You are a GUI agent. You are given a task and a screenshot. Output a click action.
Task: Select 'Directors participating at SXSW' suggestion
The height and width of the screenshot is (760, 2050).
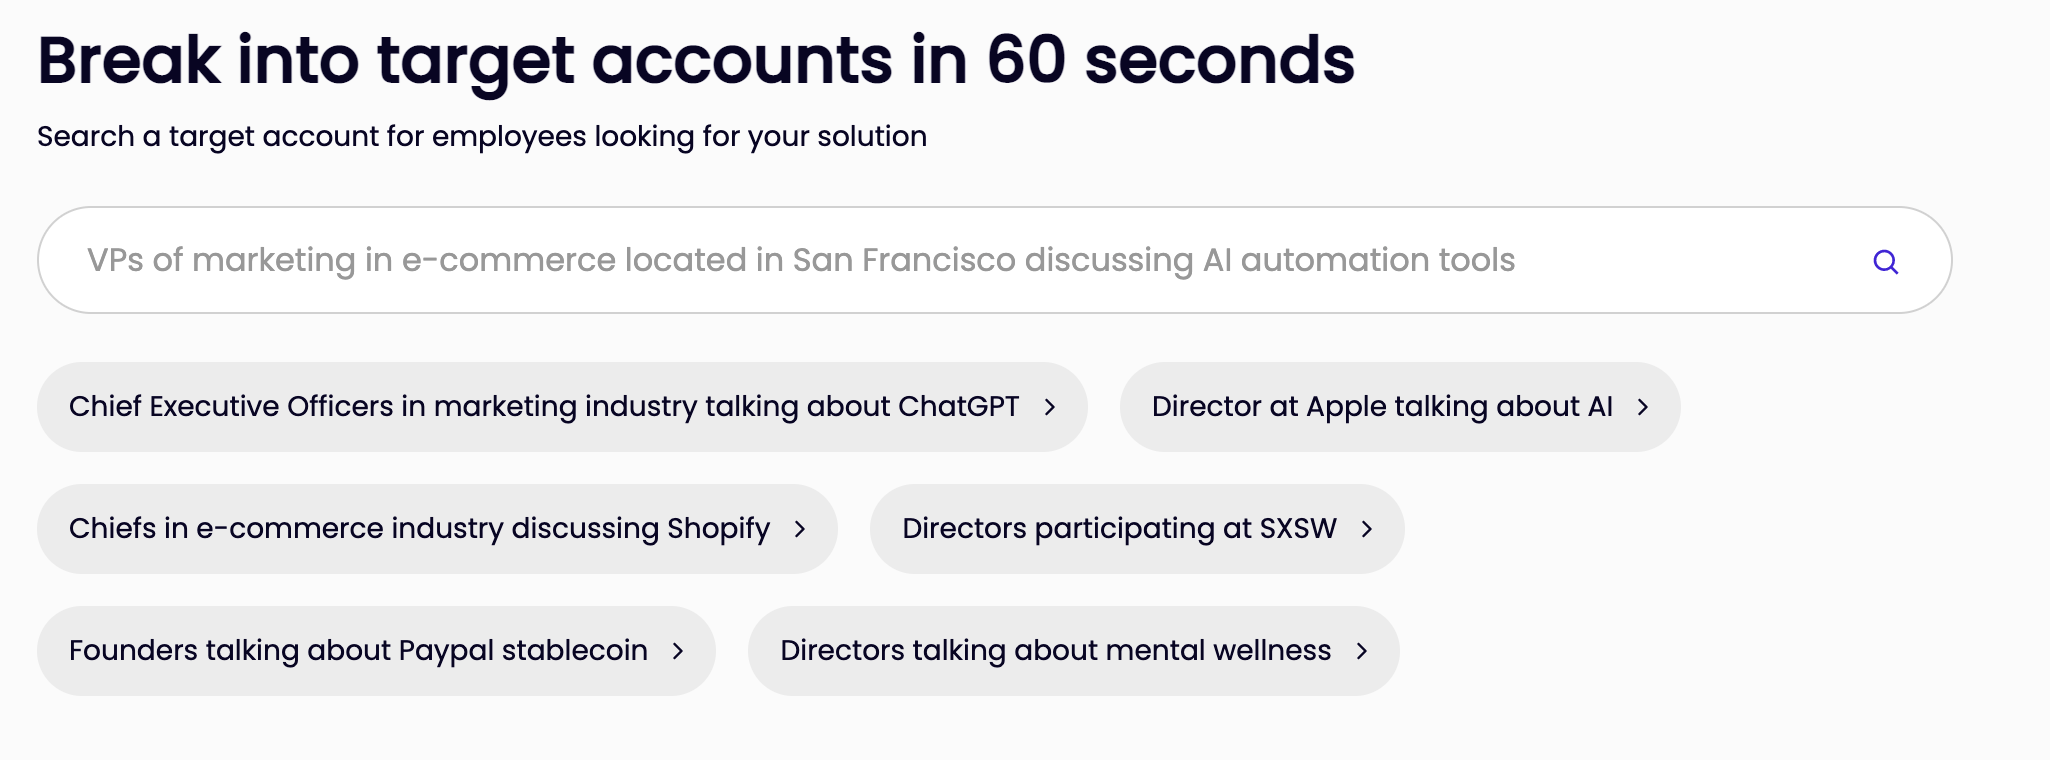[1118, 529]
